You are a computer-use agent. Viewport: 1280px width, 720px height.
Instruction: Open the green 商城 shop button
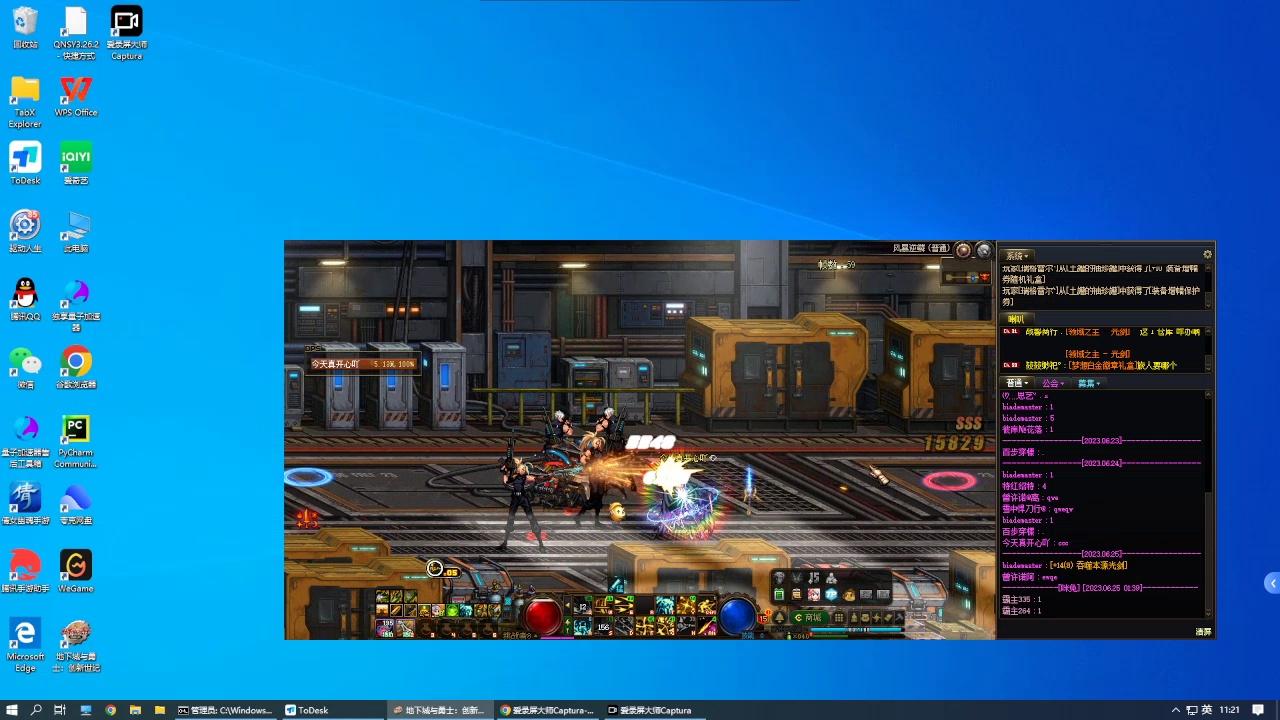pos(808,617)
